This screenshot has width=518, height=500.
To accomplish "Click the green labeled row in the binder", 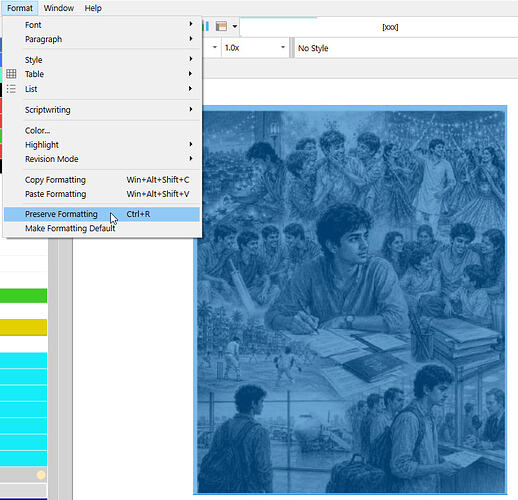I will (23, 296).
